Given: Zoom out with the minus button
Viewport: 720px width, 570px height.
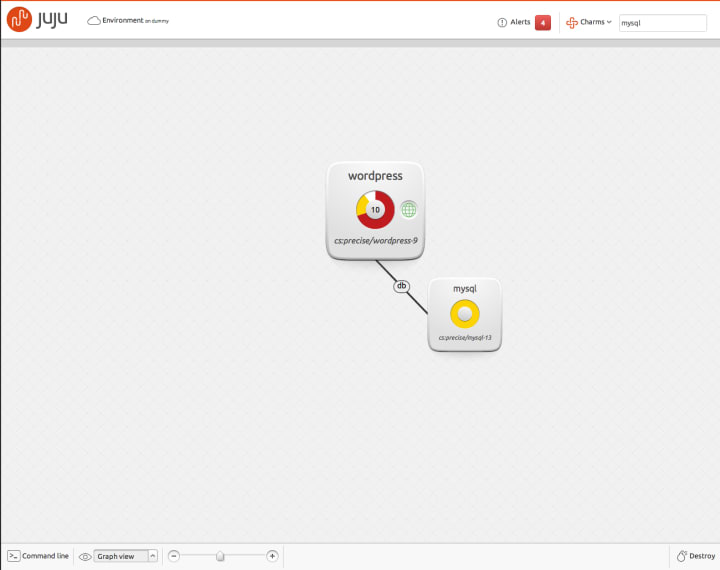Looking at the screenshot, I should [x=174, y=556].
